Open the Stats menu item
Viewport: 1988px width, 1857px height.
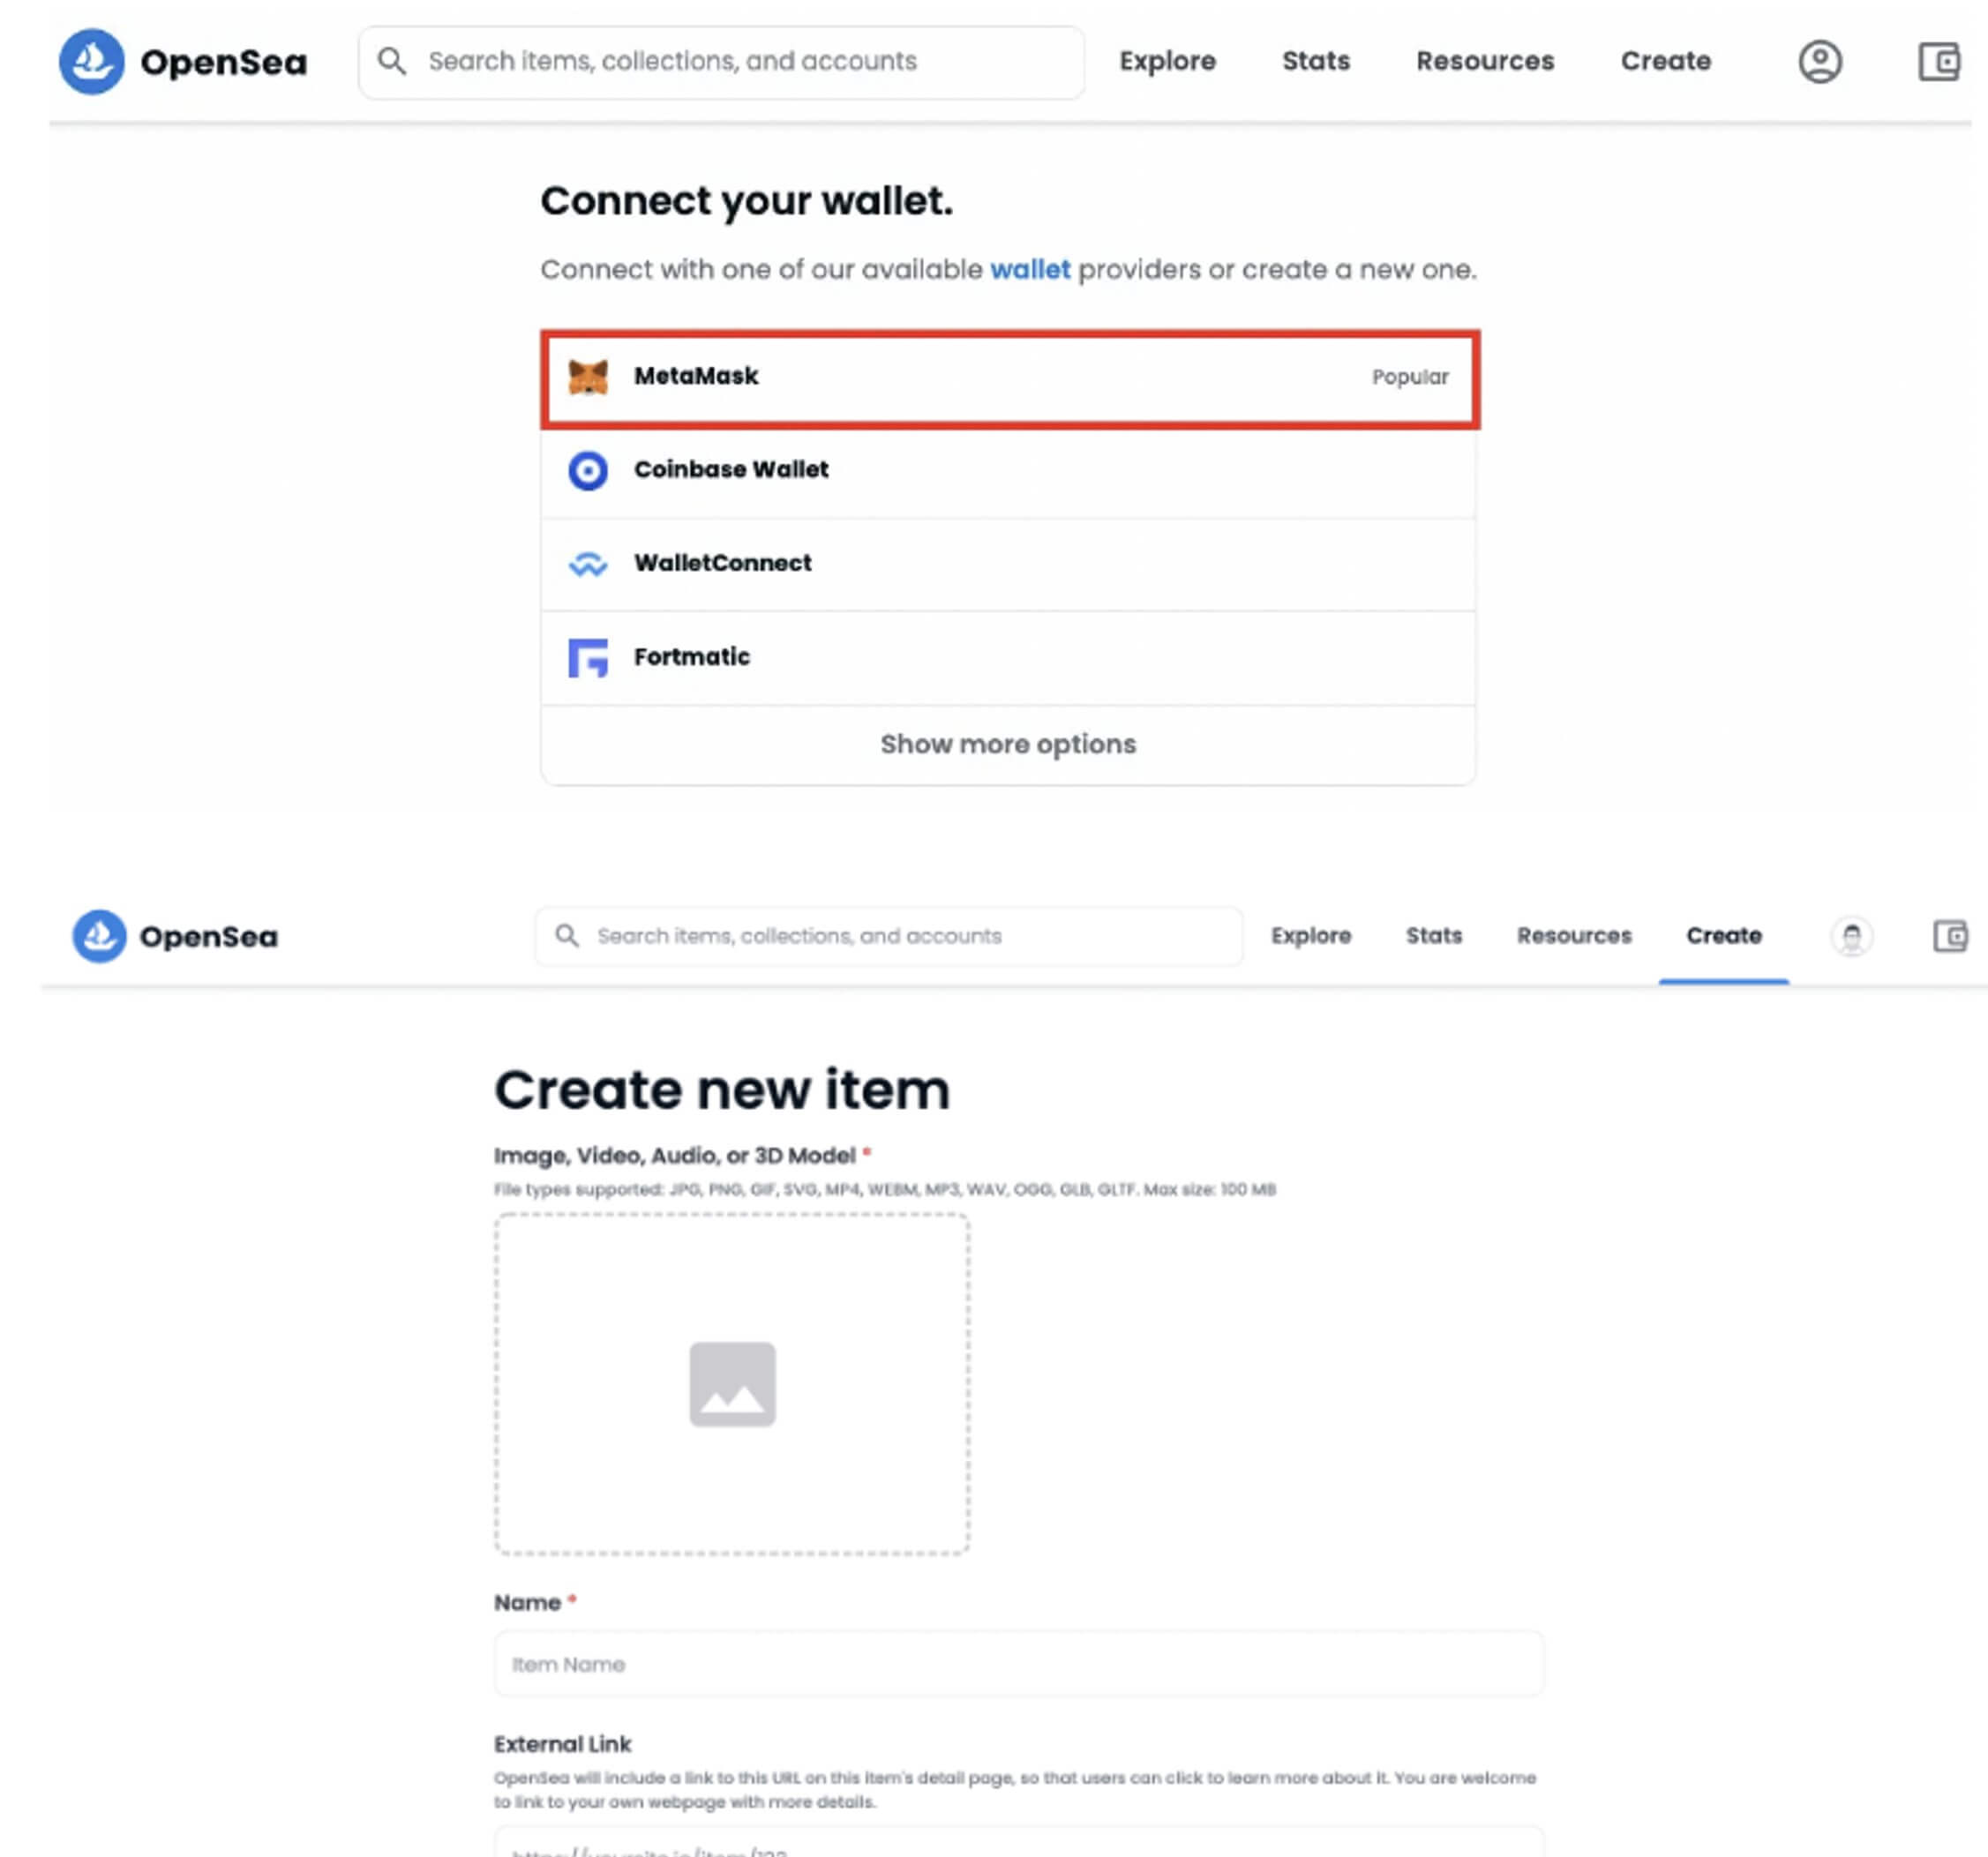[x=1315, y=61]
